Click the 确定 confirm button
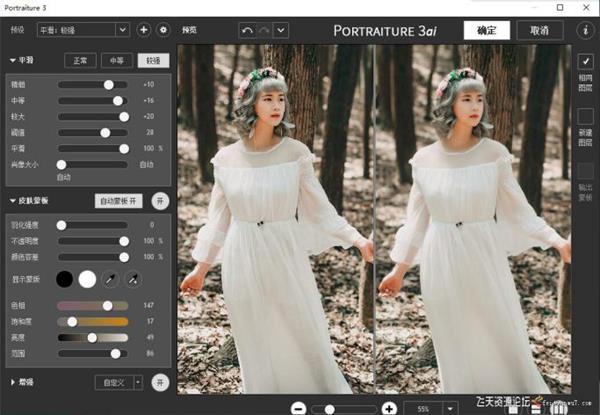The width and height of the screenshot is (600, 415). pyautogui.click(x=487, y=30)
